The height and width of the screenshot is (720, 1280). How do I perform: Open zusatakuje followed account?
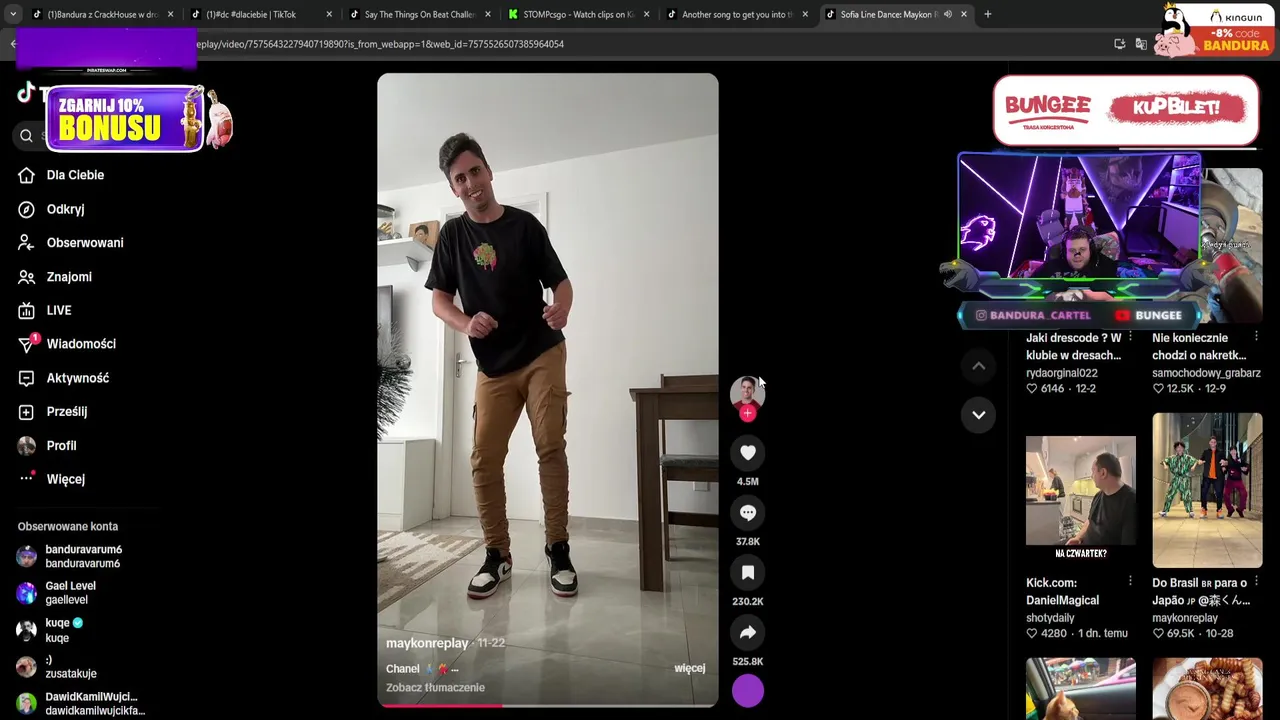pyautogui.click(x=70, y=667)
